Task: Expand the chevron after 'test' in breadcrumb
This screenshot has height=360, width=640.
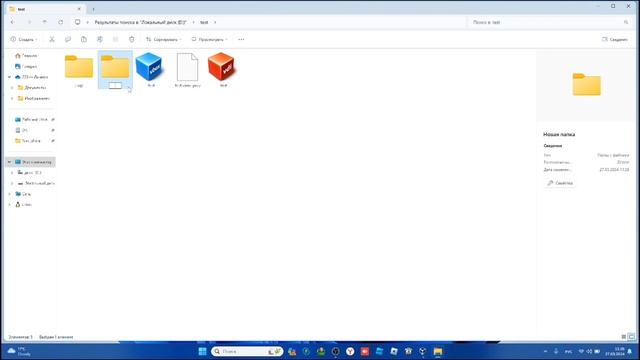Action: point(215,22)
